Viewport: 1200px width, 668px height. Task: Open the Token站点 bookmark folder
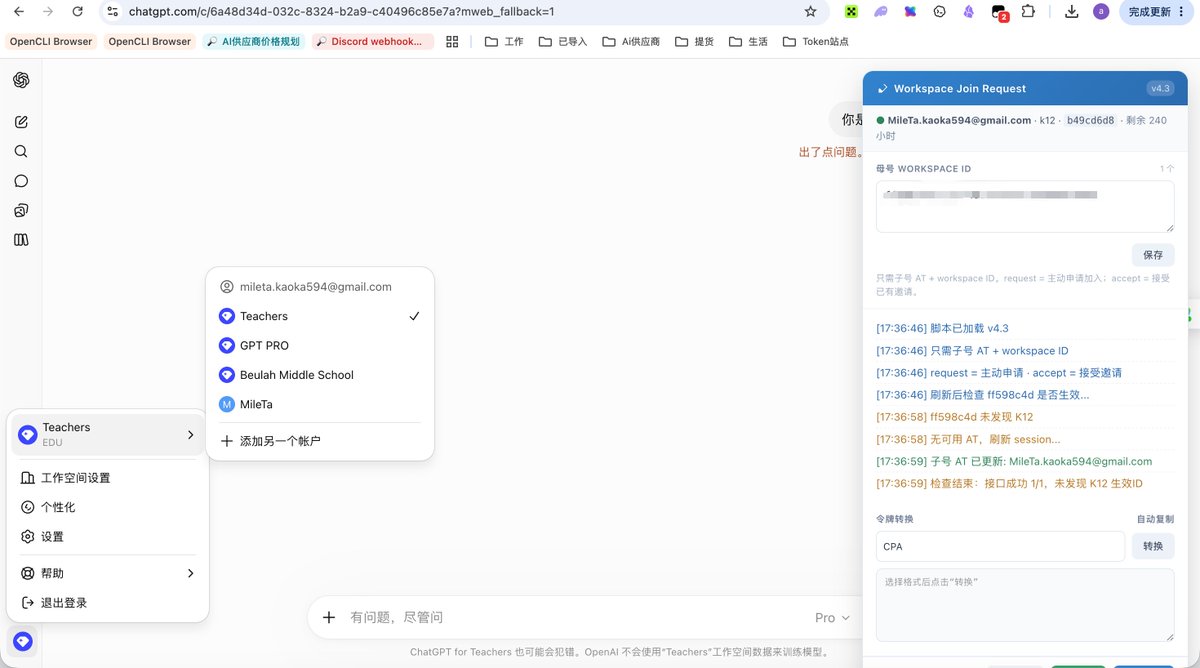[x=816, y=41]
